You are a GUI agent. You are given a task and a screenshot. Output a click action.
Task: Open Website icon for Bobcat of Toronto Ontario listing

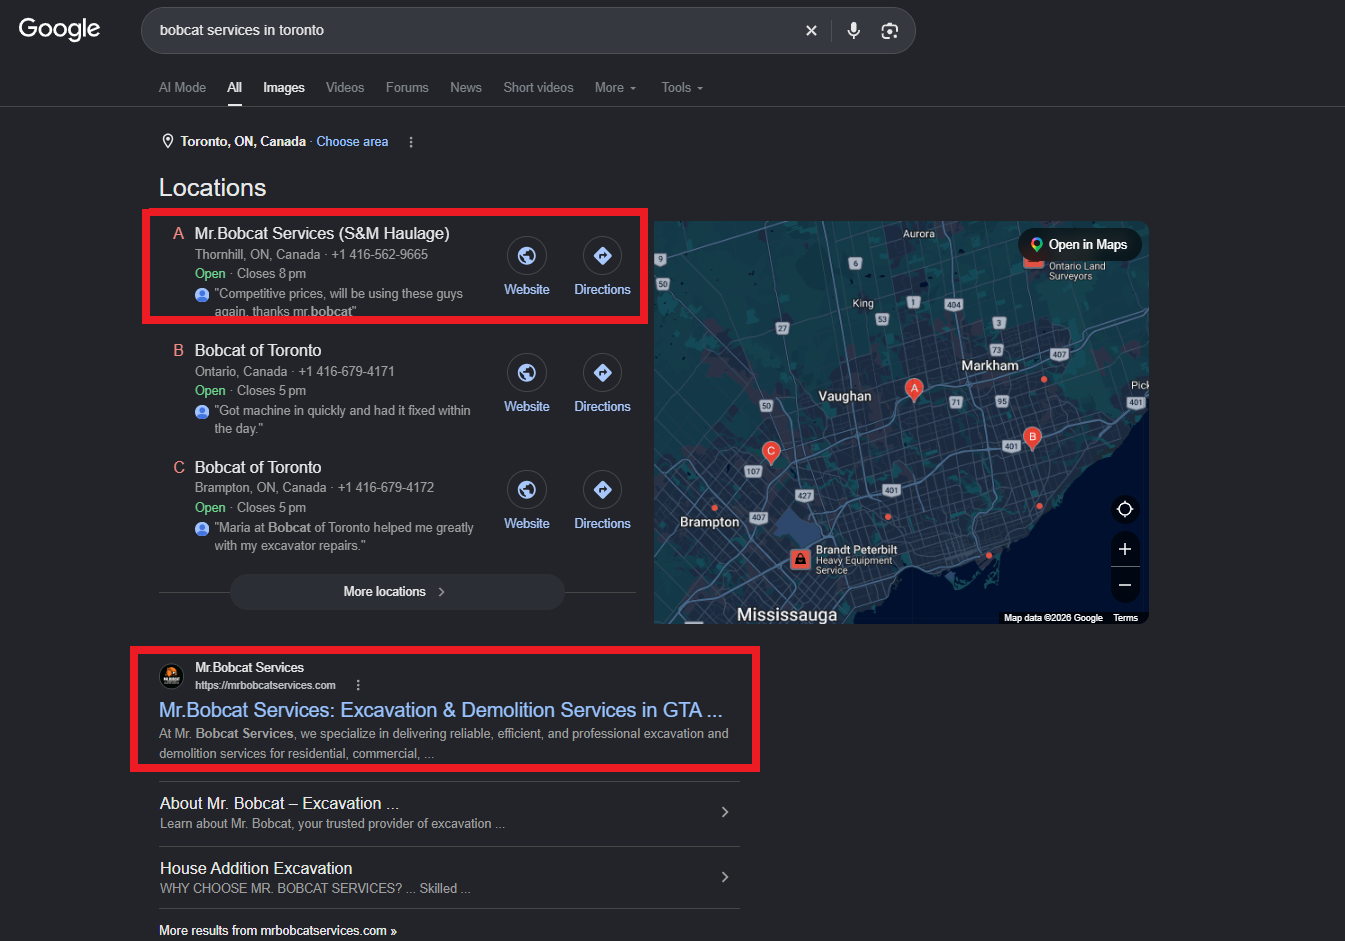pos(527,373)
